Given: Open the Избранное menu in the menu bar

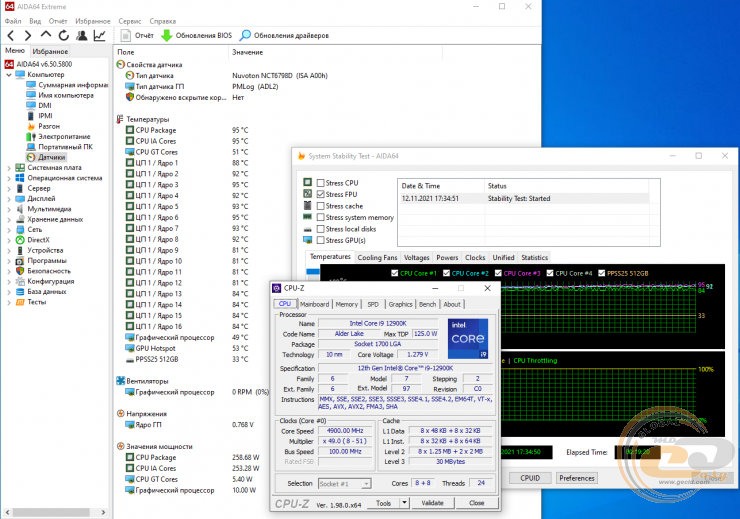Looking at the screenshot, I should tap(92, 21).
